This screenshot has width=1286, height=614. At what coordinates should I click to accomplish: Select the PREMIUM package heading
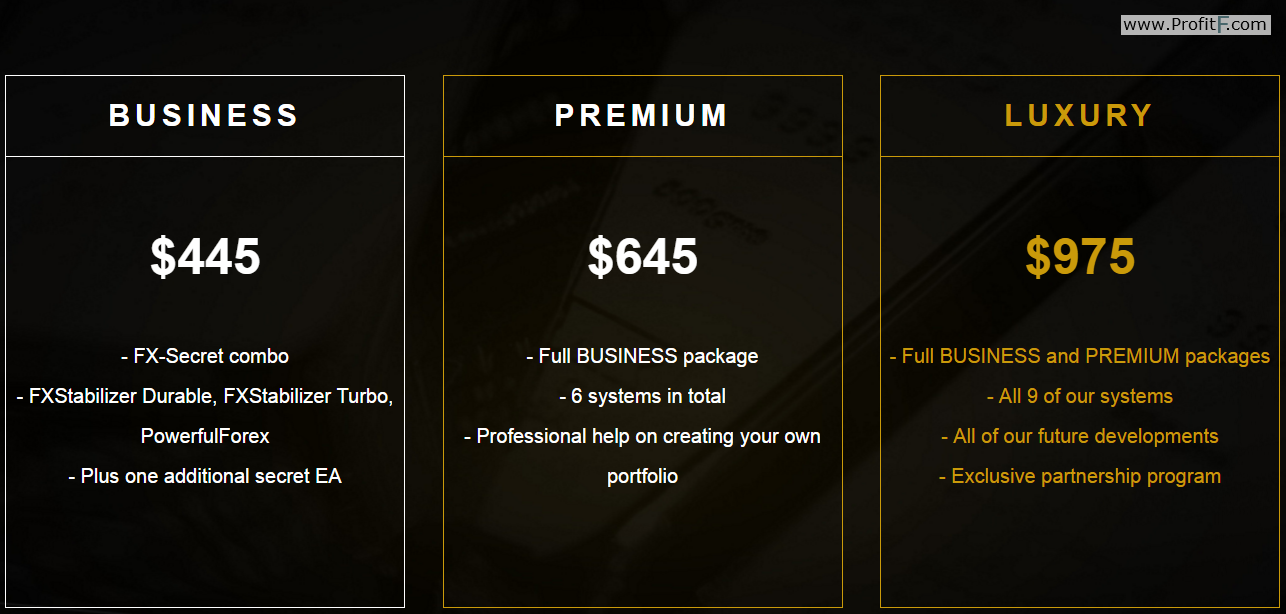tap(642, 116)
